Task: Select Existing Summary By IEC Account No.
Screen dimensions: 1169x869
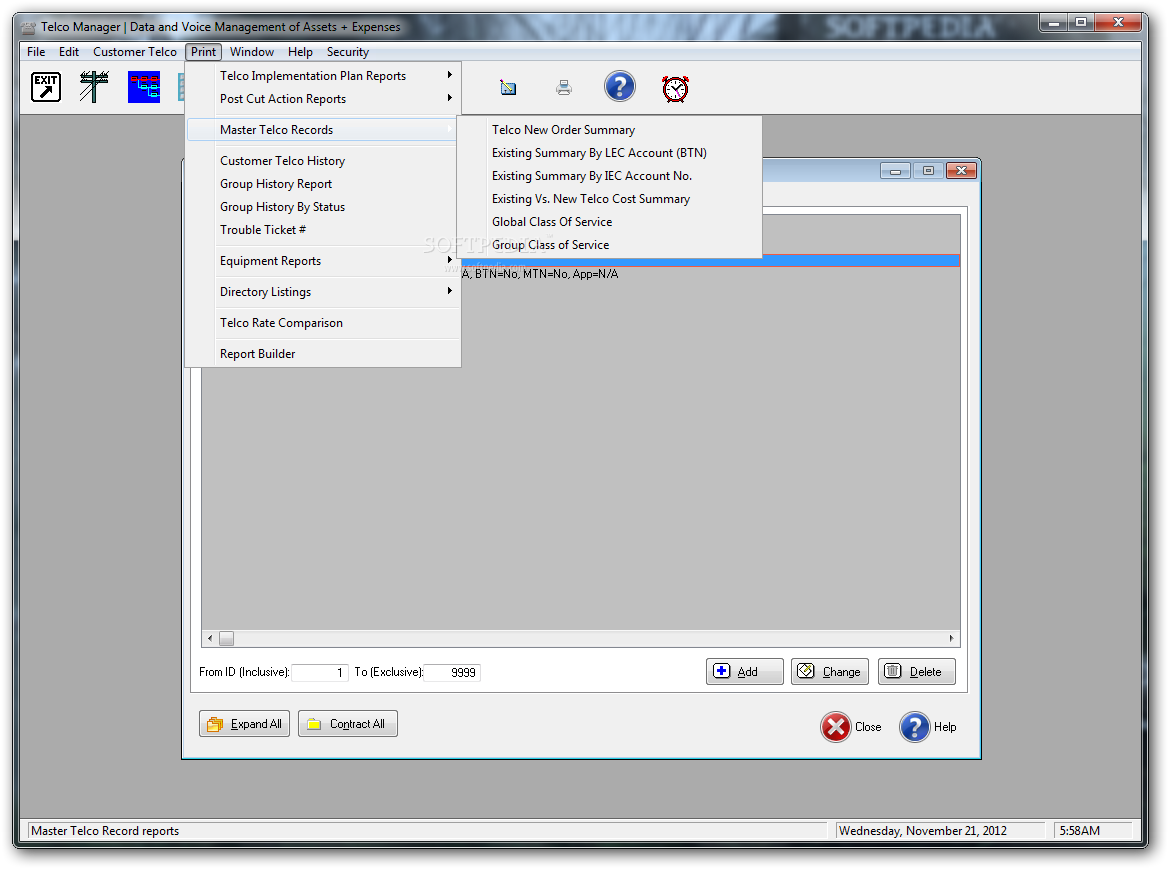Action: 609,176
